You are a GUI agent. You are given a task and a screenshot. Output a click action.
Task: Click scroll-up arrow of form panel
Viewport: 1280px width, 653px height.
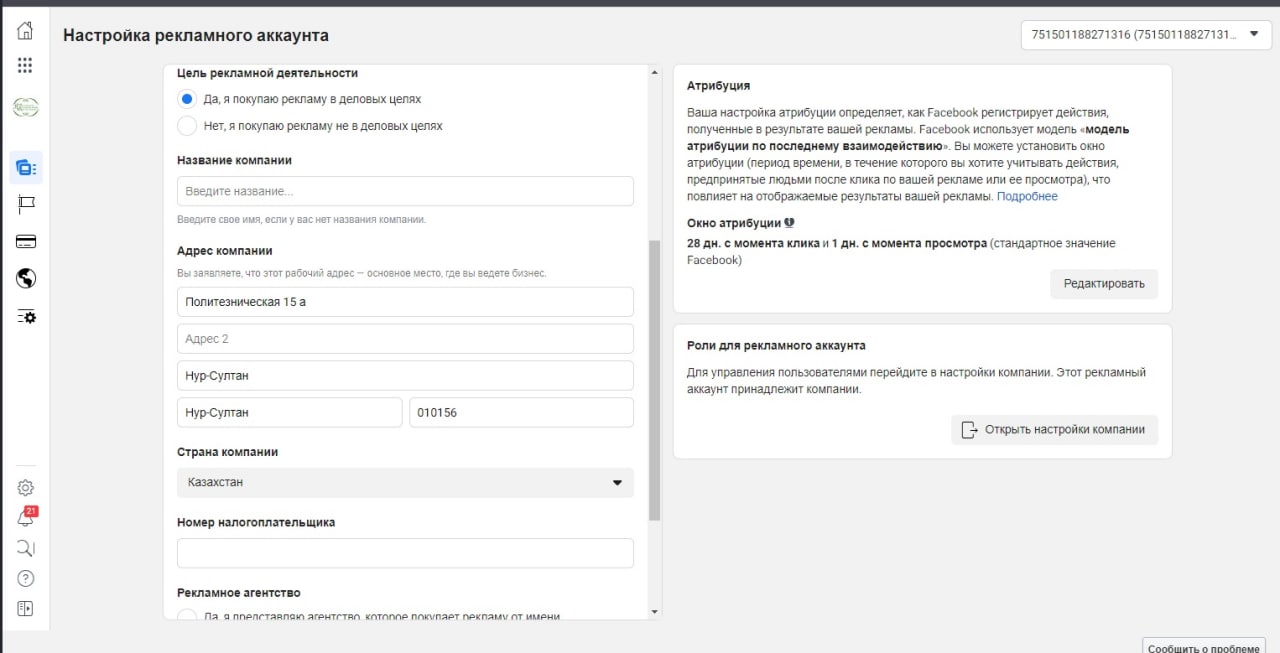[655, 72]
